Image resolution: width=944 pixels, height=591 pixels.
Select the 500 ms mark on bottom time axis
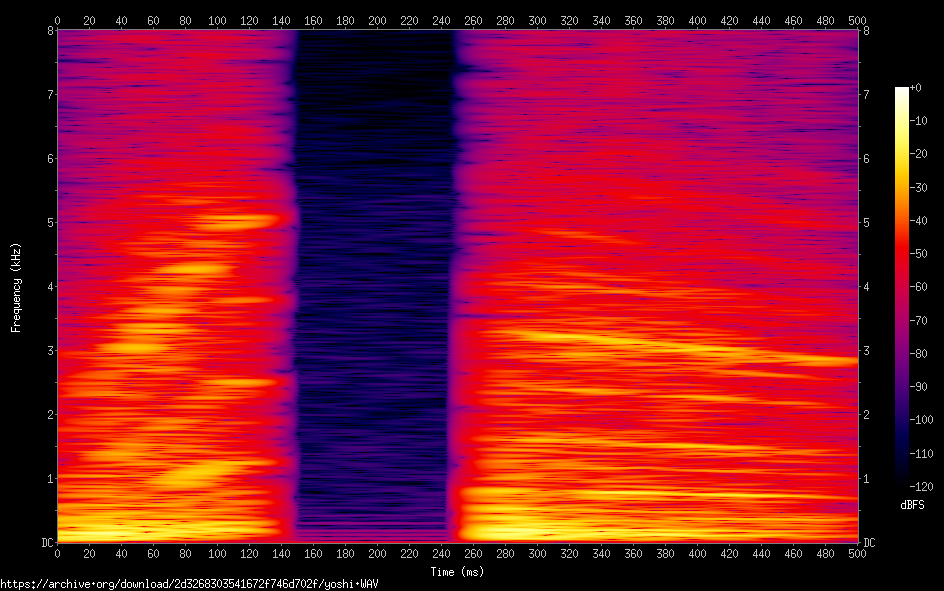click(857, 553)
